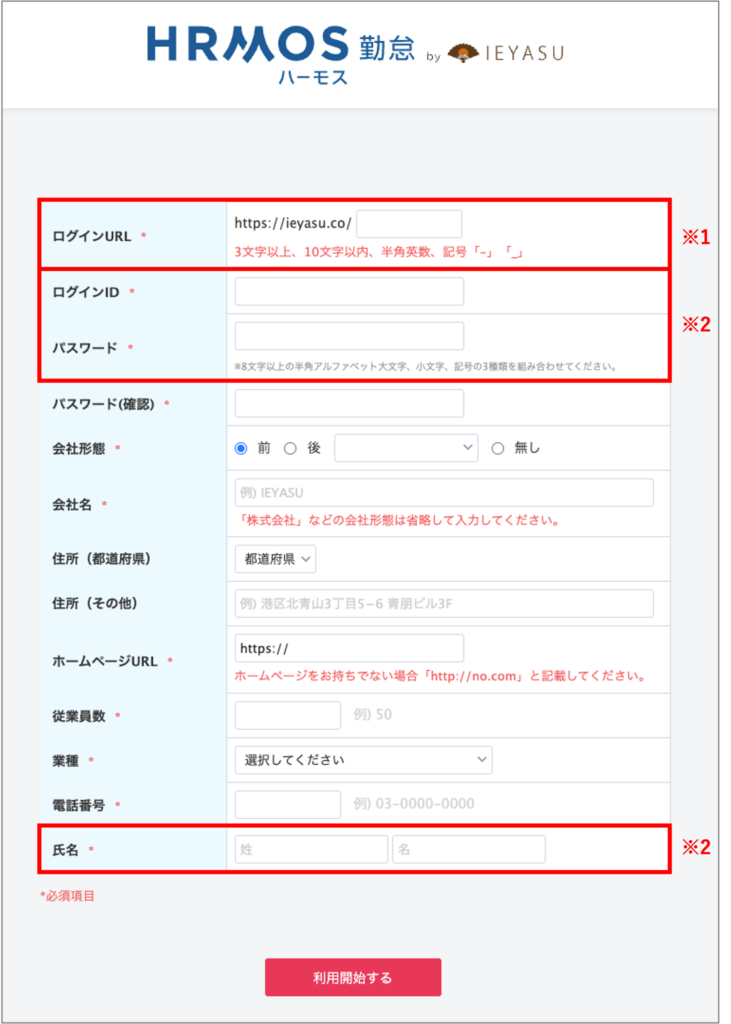Click the 「株式会社」などの会社形態は省略 hint text
731x1024 pixels.
pyautogui.click(x=398, y=520)
